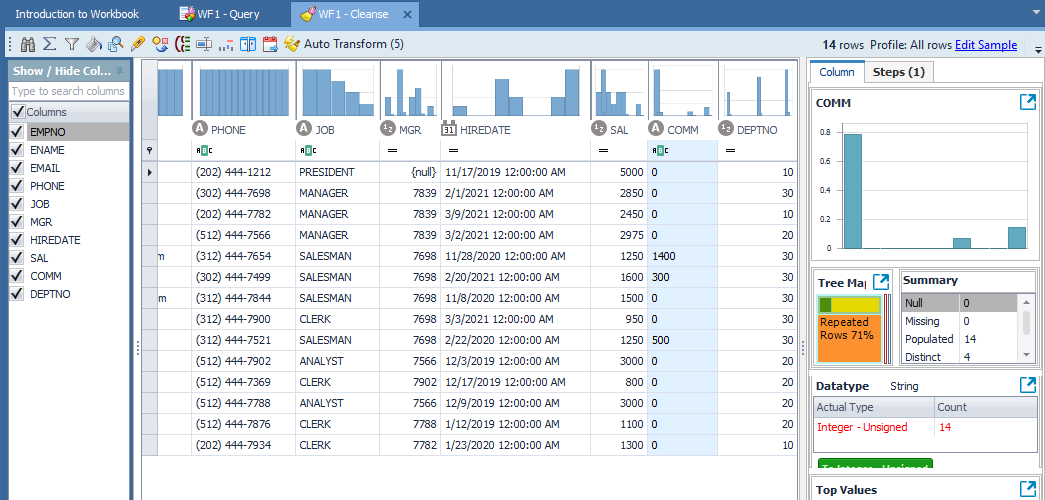
Task: Pop out the COMM chart panel
Action: point(1028,102)
